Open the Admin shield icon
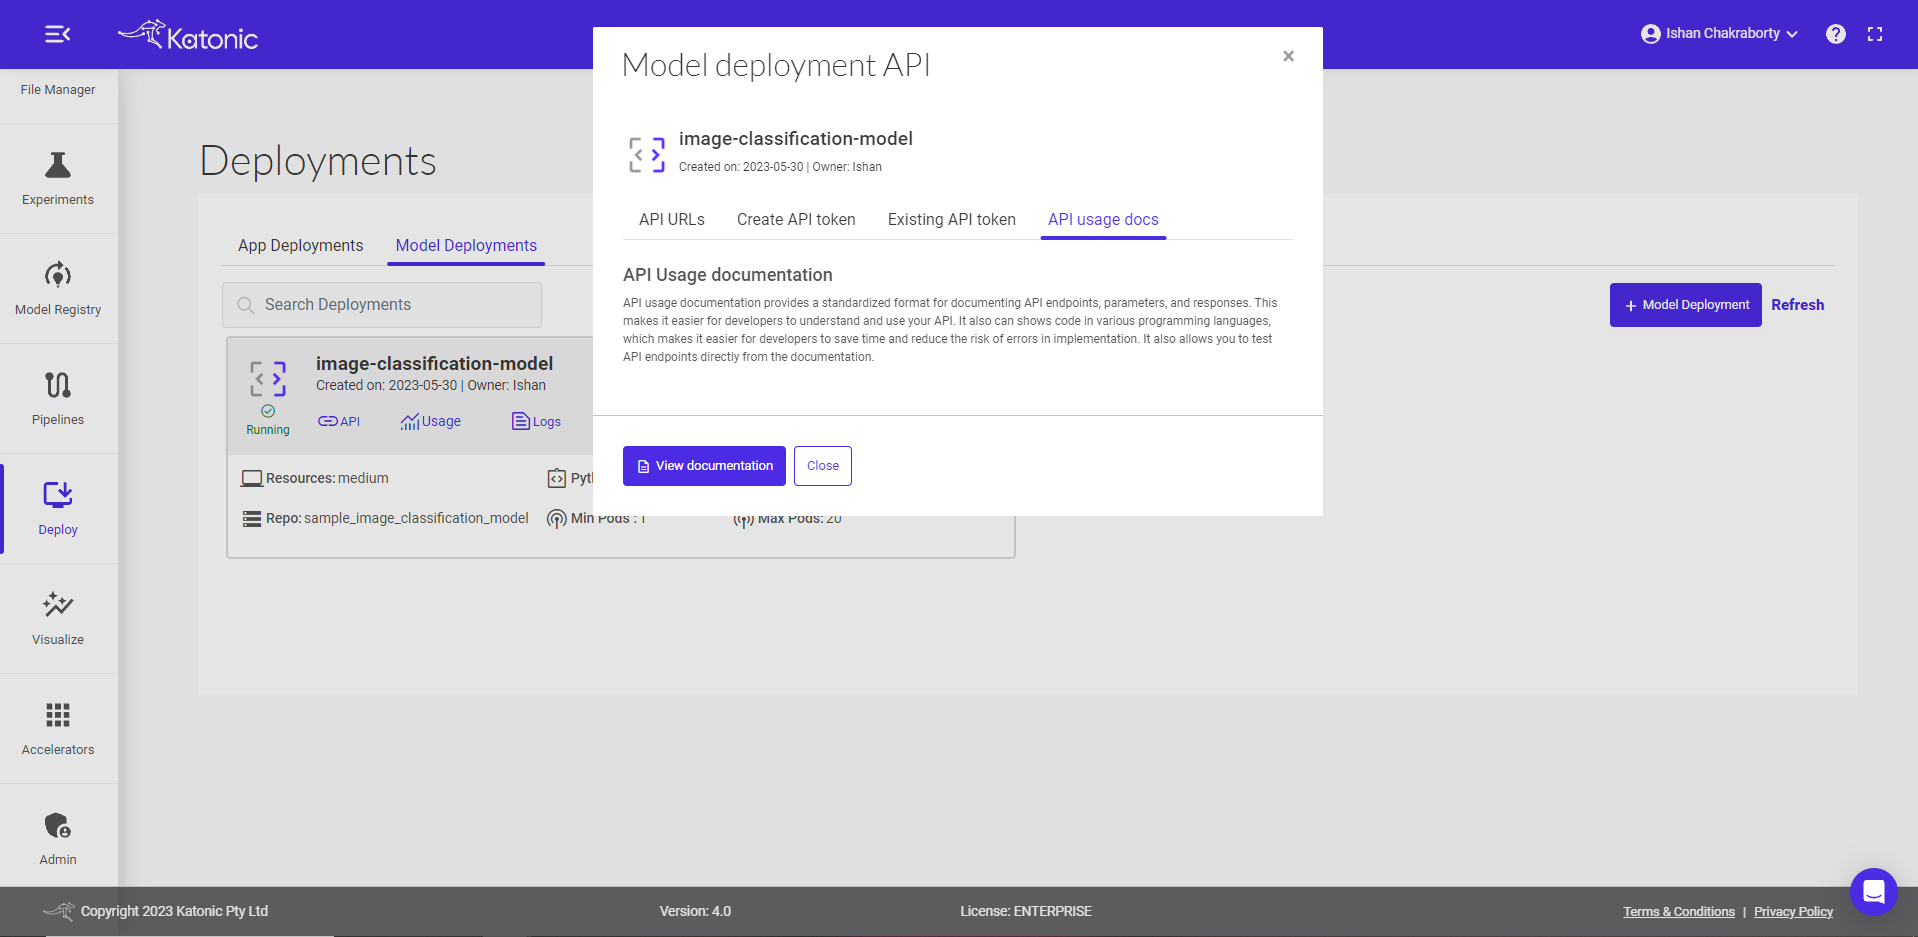Viewport: 1918px width, 937px height. pos(58,825)
